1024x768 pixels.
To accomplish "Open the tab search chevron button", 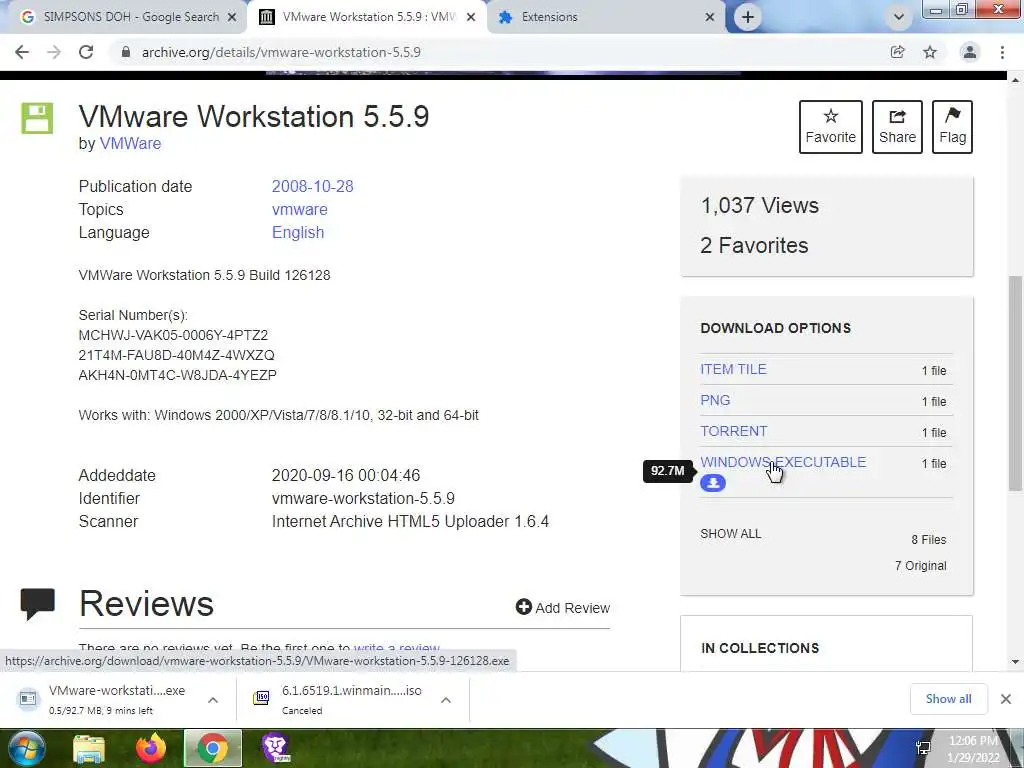I will [899, 17].
